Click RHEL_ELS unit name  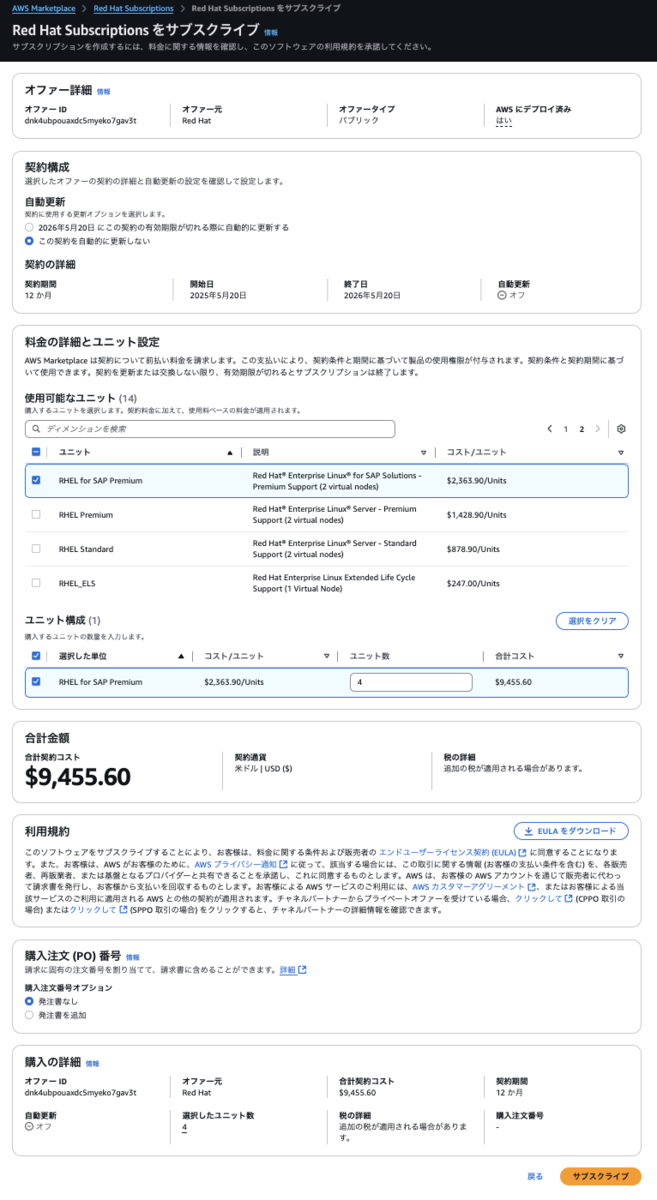[77, 583]
